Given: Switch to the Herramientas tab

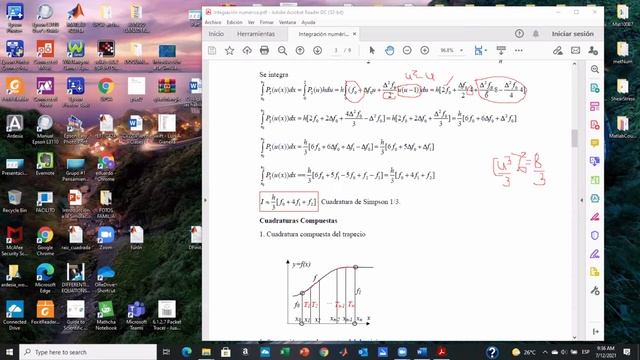Looking at the screenshot, I should pos(256,34).
